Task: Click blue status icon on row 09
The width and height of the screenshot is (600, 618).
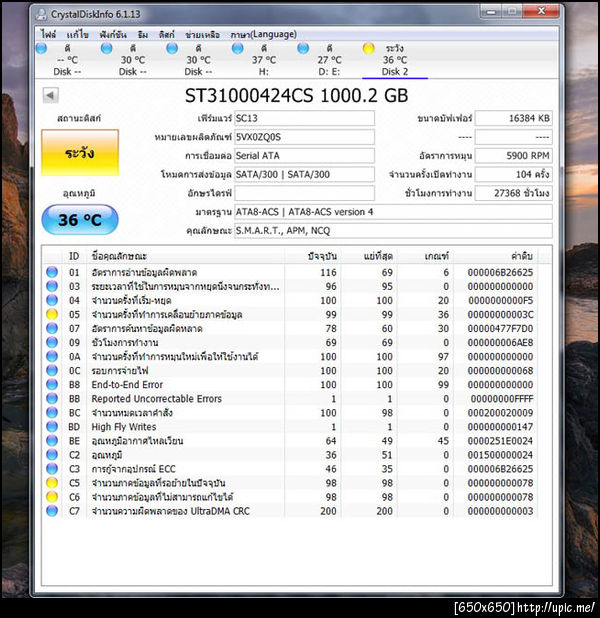Action: 52,342
